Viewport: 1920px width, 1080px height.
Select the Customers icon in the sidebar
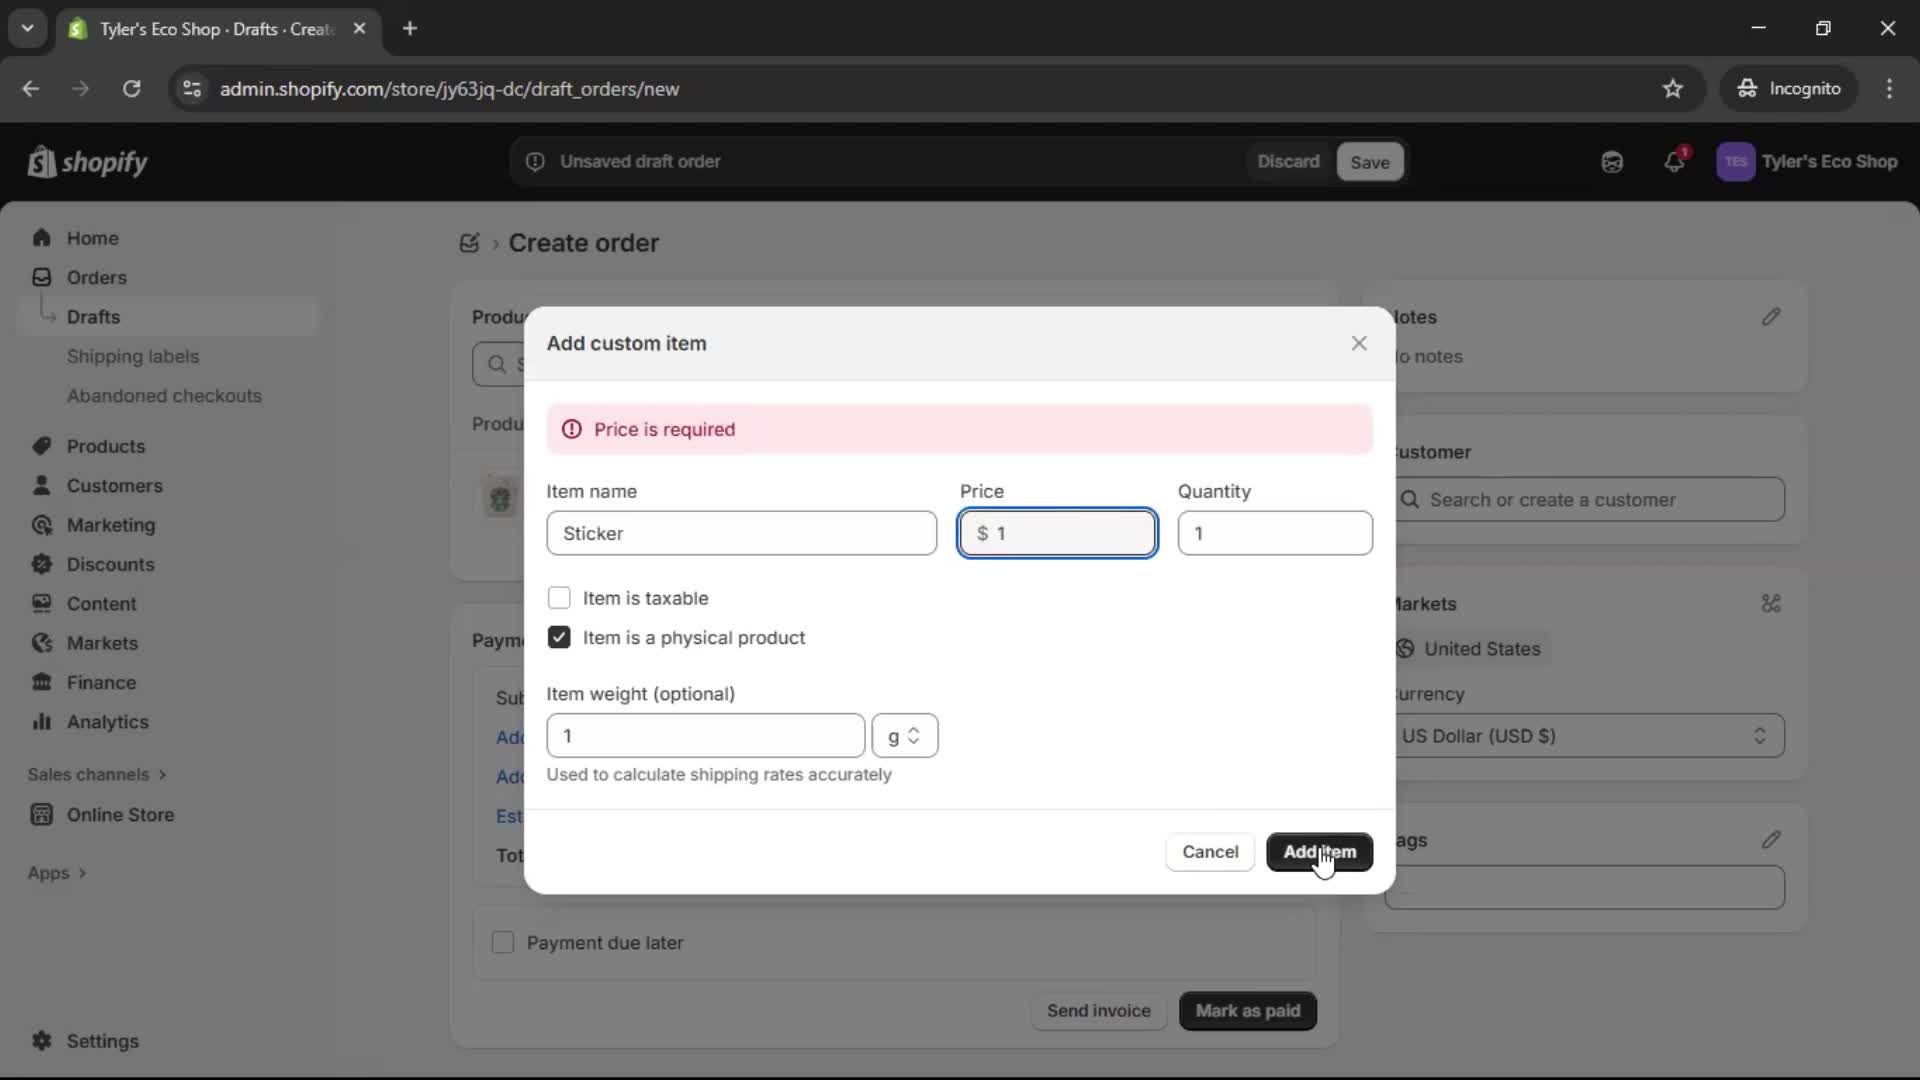[41, 486]
